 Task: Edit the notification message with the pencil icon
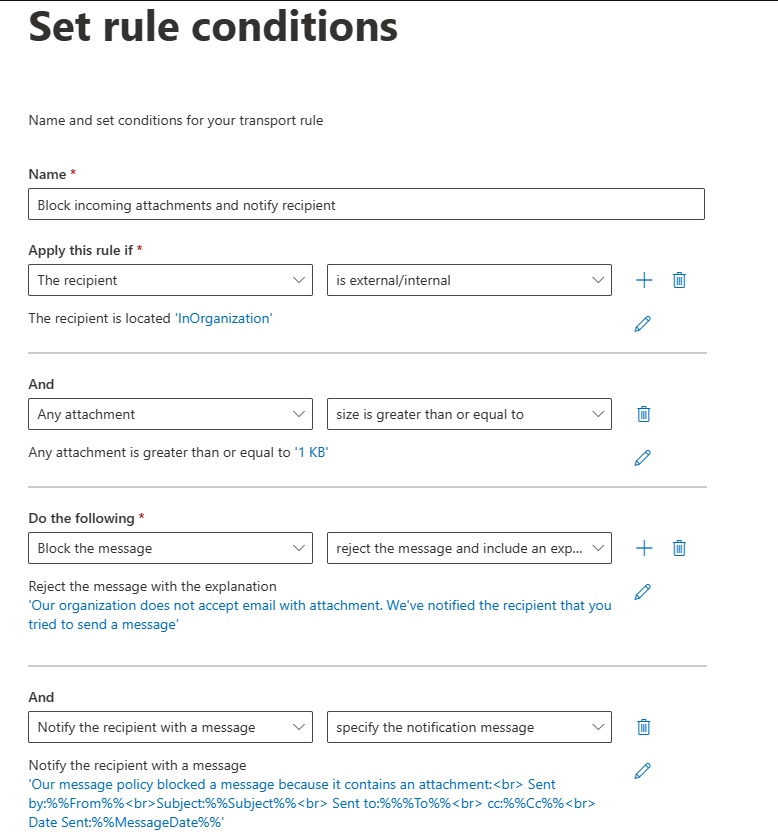[643, 770]
